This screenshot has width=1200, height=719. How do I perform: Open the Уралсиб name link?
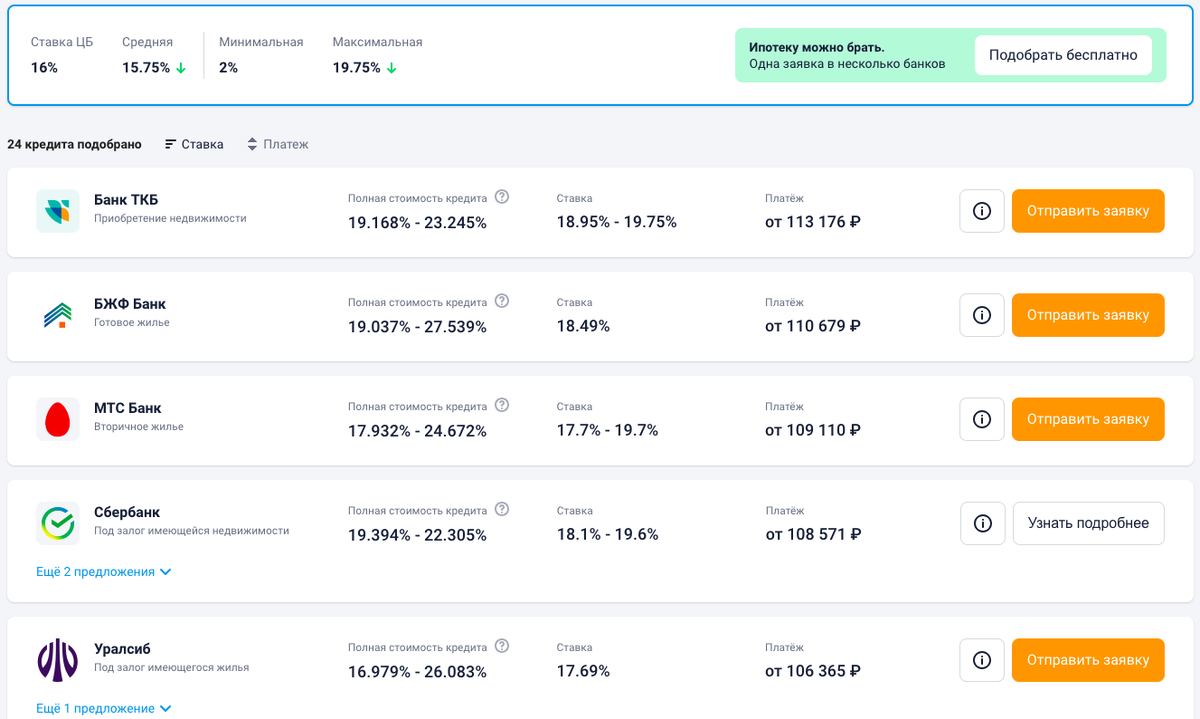point(122,649)
